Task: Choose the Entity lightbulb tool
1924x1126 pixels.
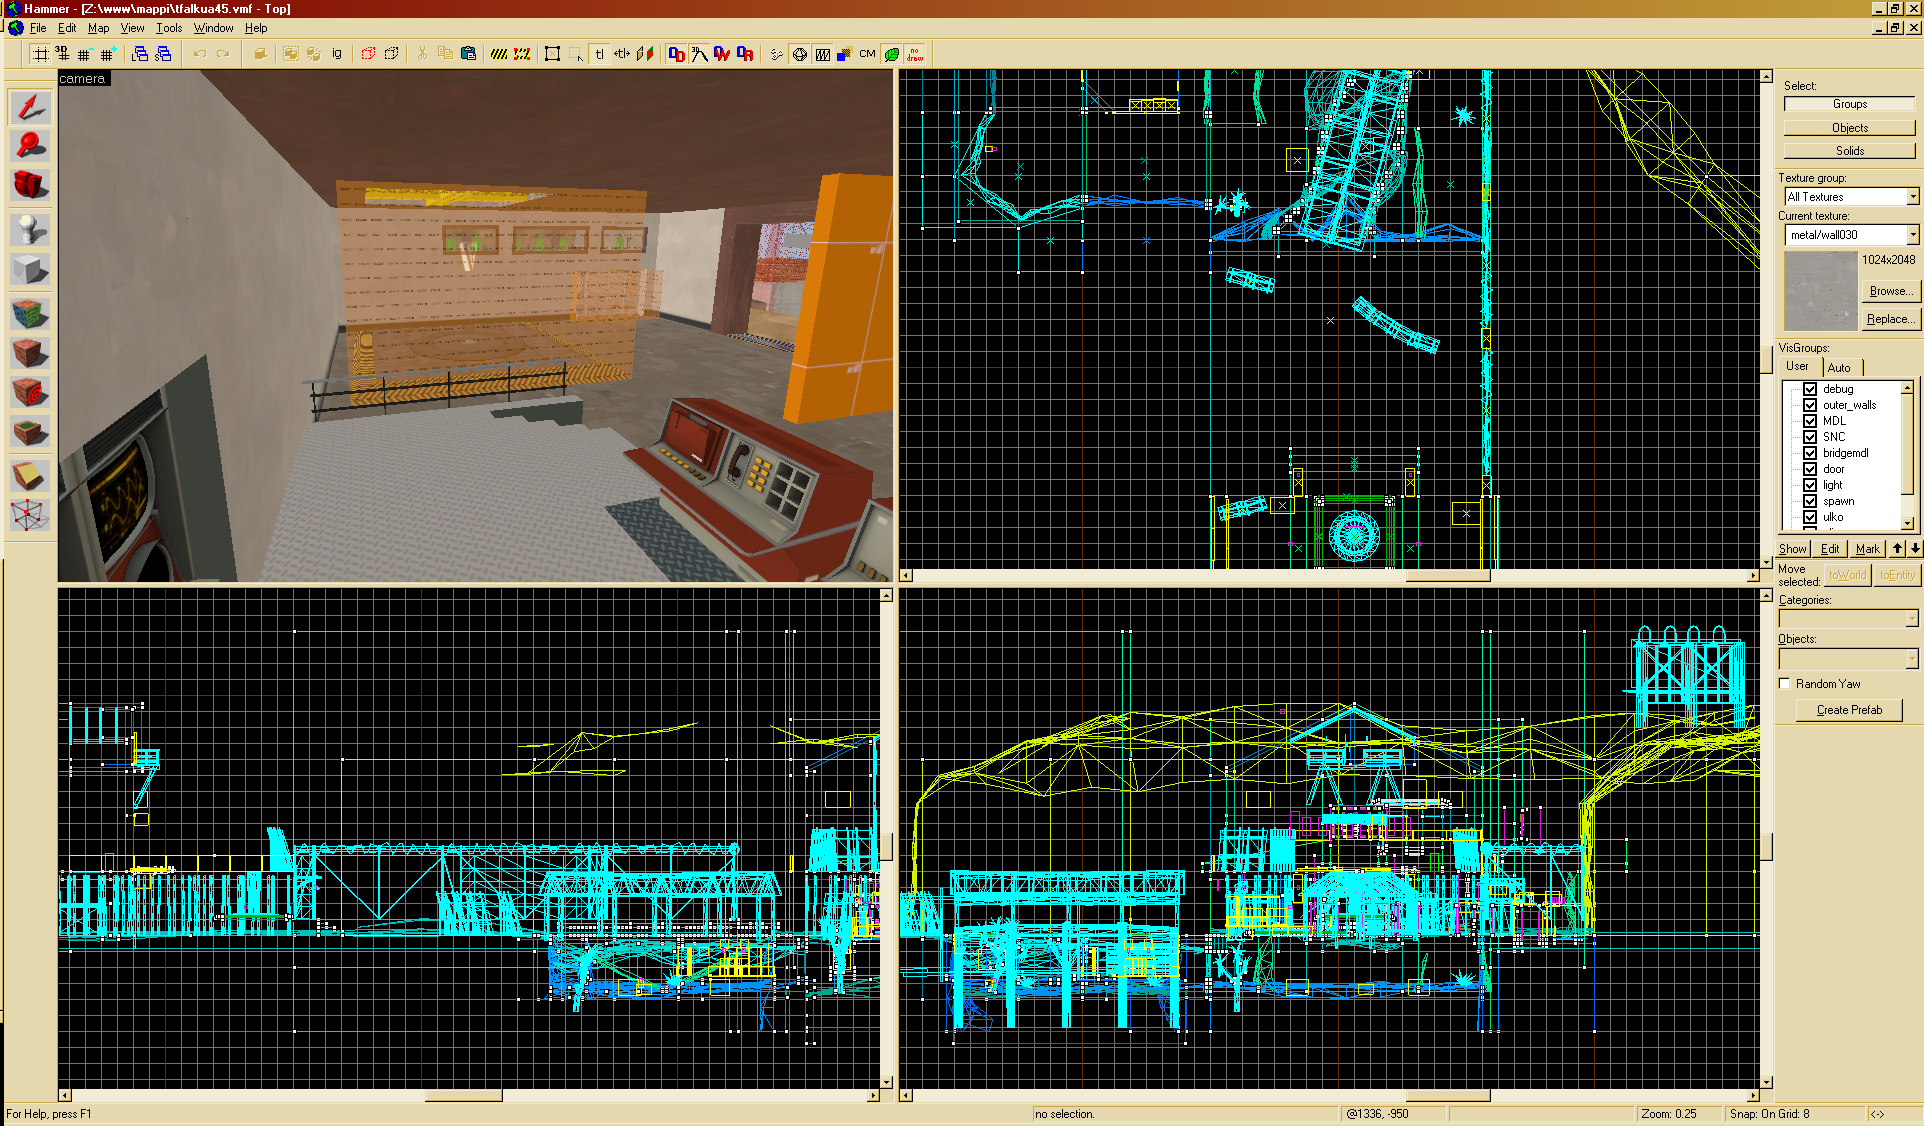Action: [30, 230]
